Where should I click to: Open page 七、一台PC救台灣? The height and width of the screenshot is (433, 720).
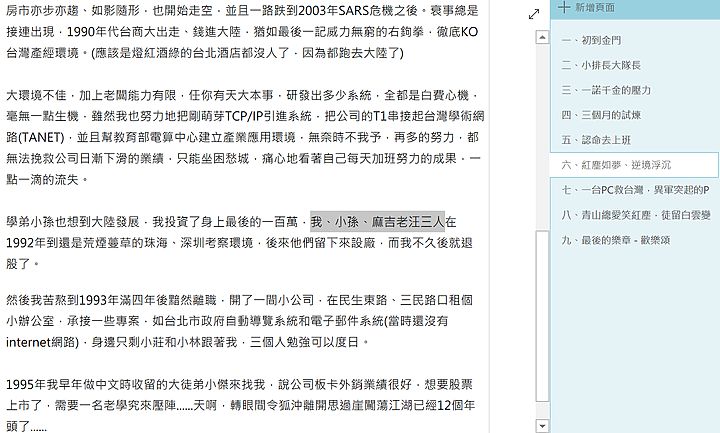coord(636,190)
